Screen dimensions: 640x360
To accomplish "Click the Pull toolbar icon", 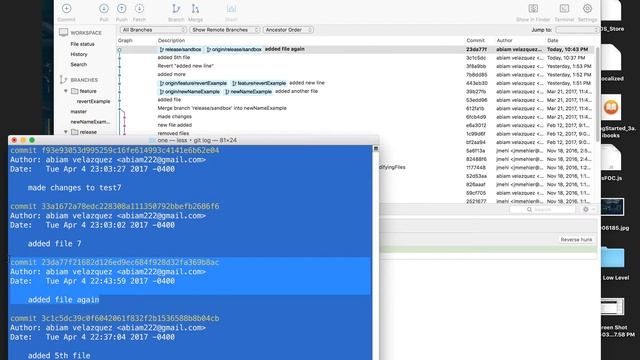I will tap(104, 9).
